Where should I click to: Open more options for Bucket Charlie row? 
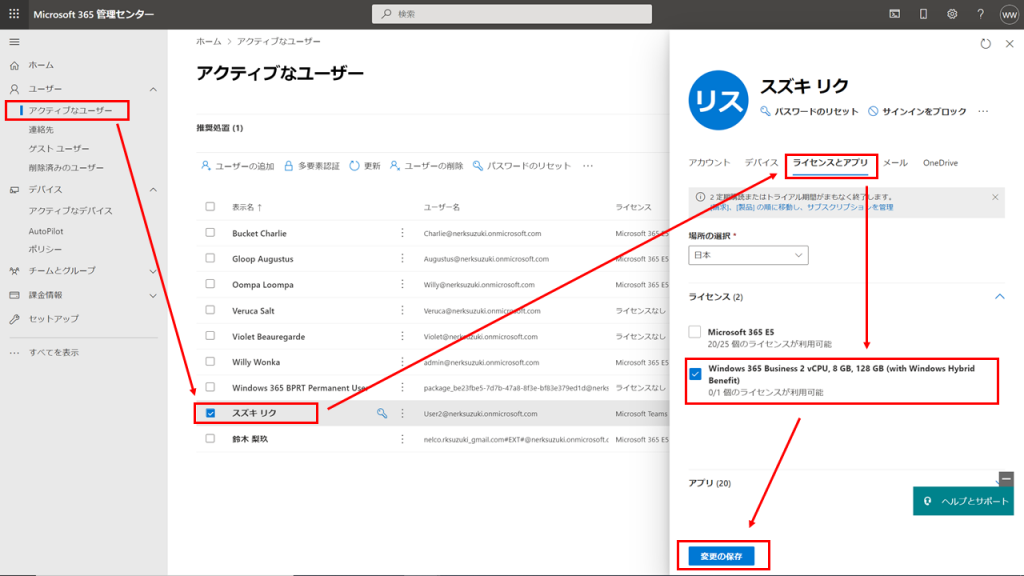pyautogui.click(x=403, y=233)
